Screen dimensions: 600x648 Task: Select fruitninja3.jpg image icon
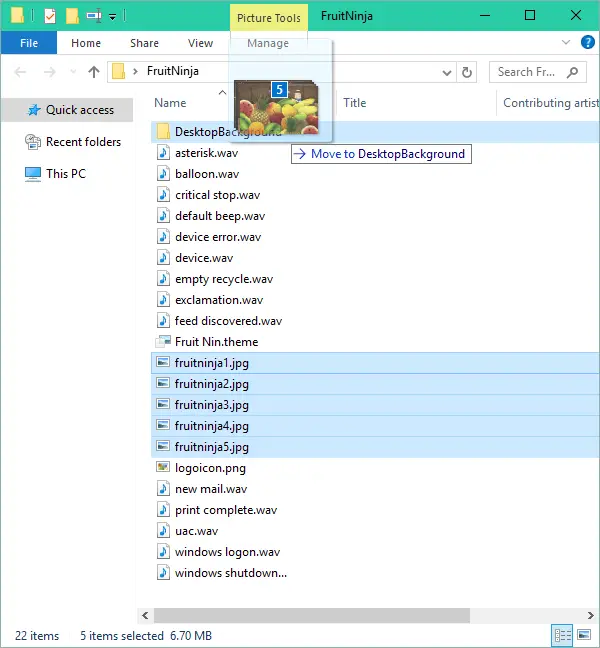[163, 404]
